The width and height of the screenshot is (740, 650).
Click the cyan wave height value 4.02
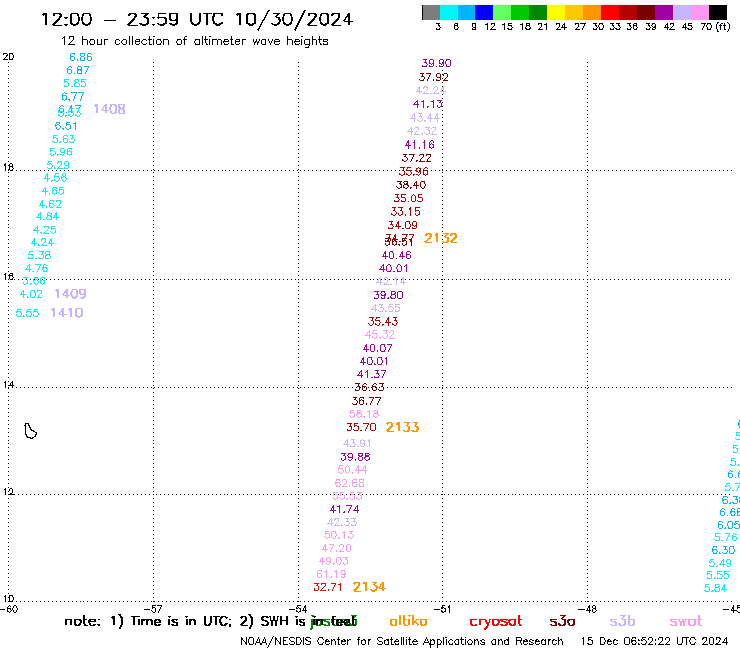click(x=31, y=294)
